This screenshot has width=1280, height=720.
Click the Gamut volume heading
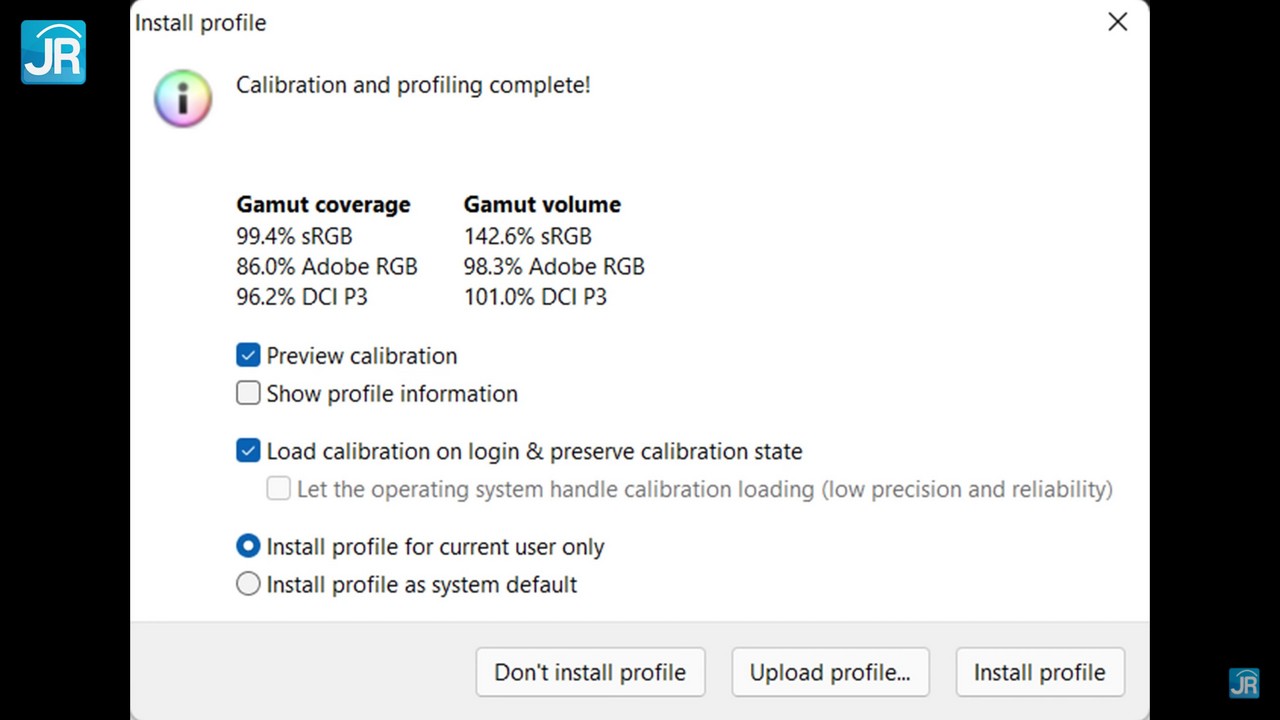point(542,205)
